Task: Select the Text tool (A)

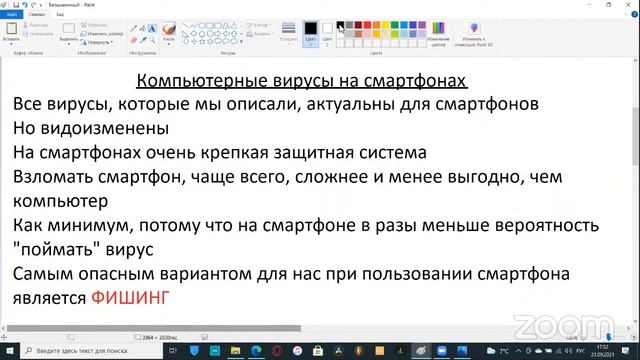Action: [x=152, y=29]
